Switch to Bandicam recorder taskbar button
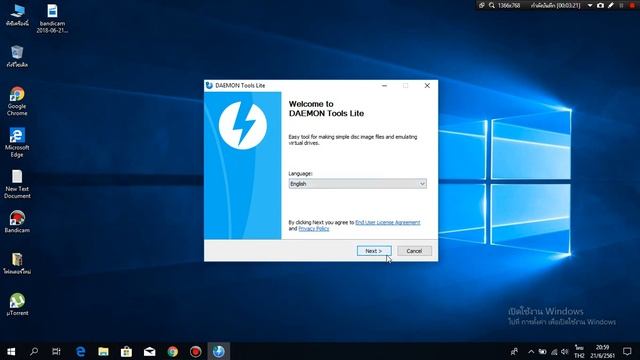 click(196, 351)
